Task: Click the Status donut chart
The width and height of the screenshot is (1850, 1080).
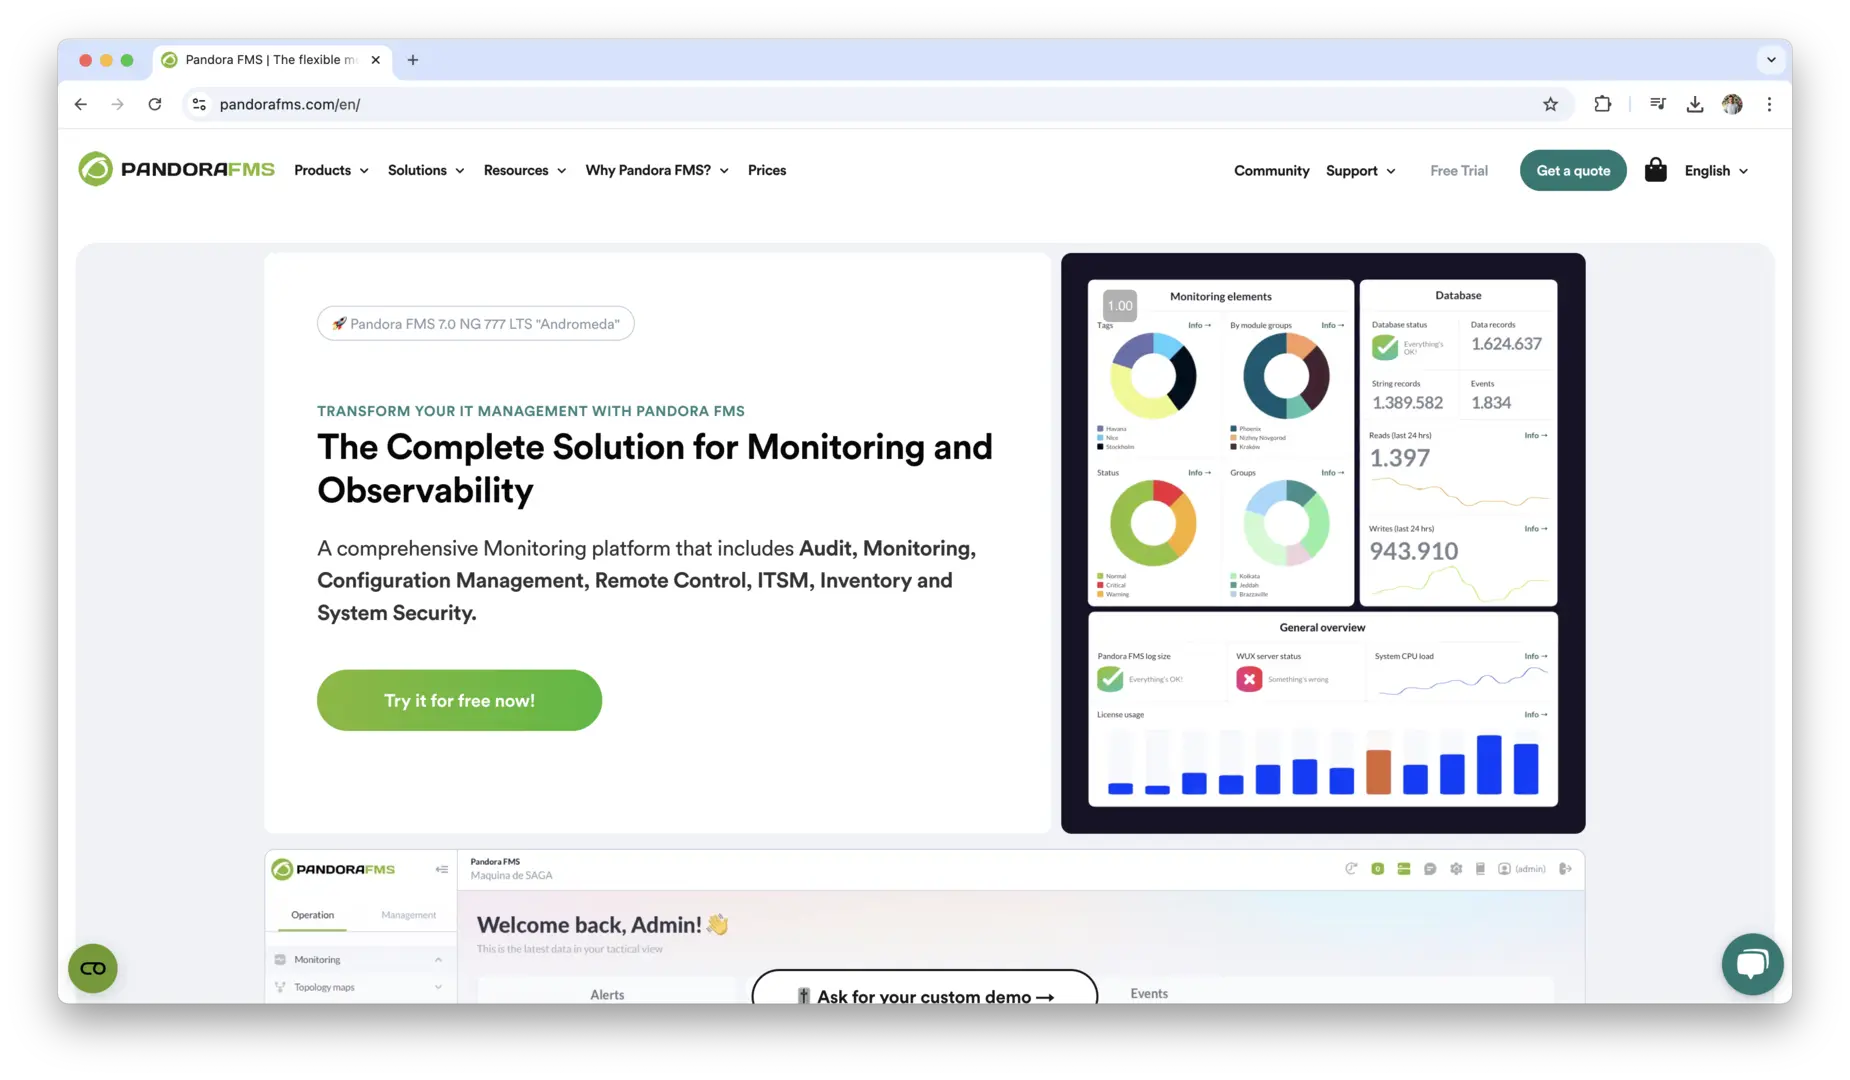Action: pos(1153,523)
